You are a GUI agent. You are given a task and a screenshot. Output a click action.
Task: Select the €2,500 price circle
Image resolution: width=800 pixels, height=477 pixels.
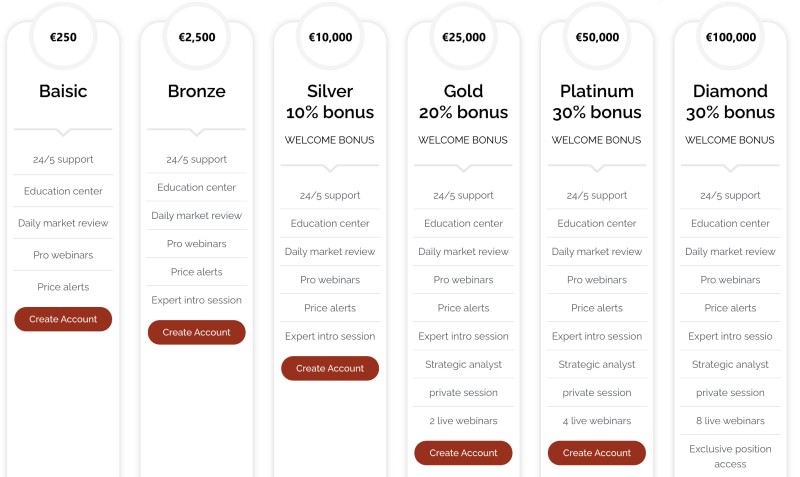(x=197, y=37)
